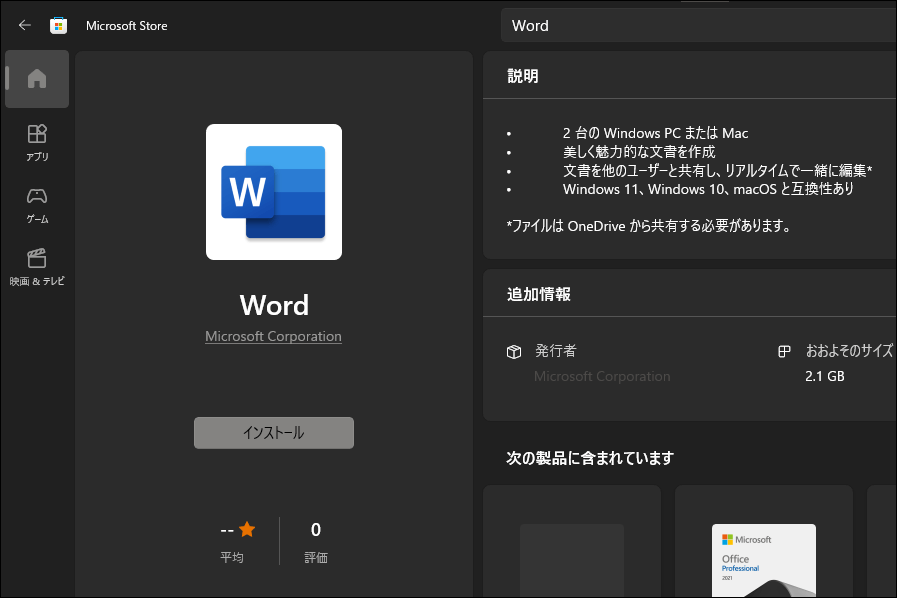
Task: Click the 追加情報 section heading
Action: pos(539,294)
